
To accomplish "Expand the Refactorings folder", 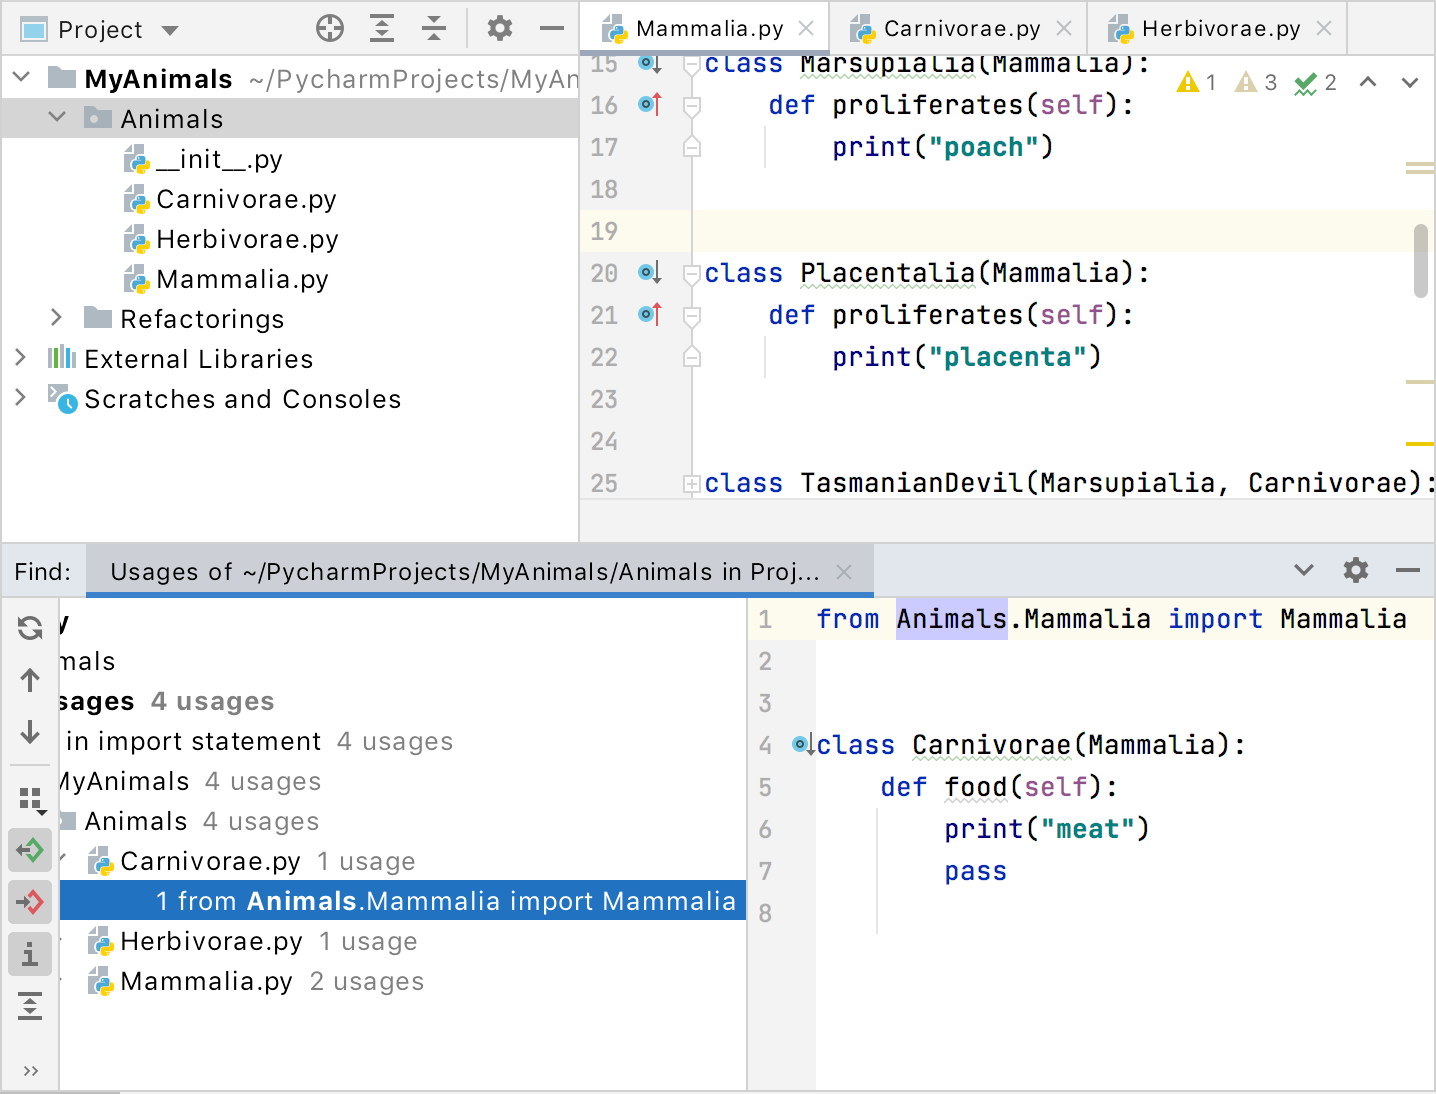I will 57,318.
